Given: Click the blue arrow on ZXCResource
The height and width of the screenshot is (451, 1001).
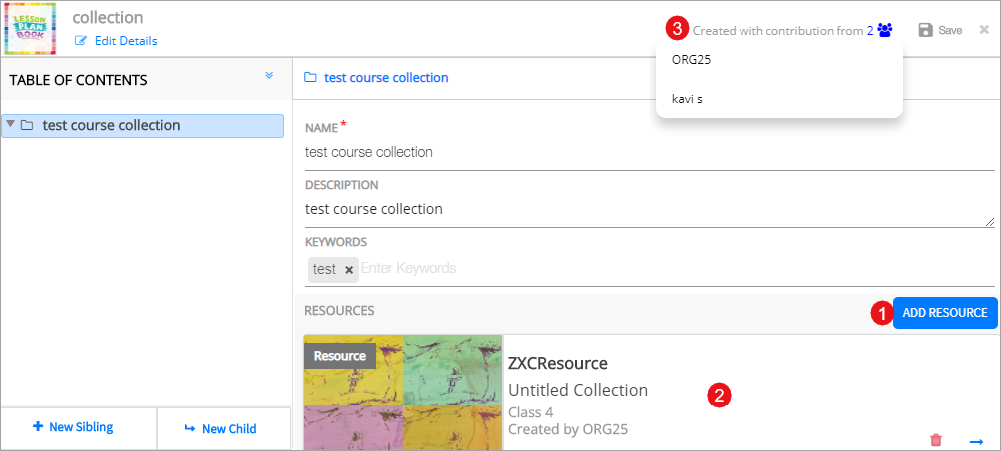Looking at the screenshot, I should click(976, 441).
